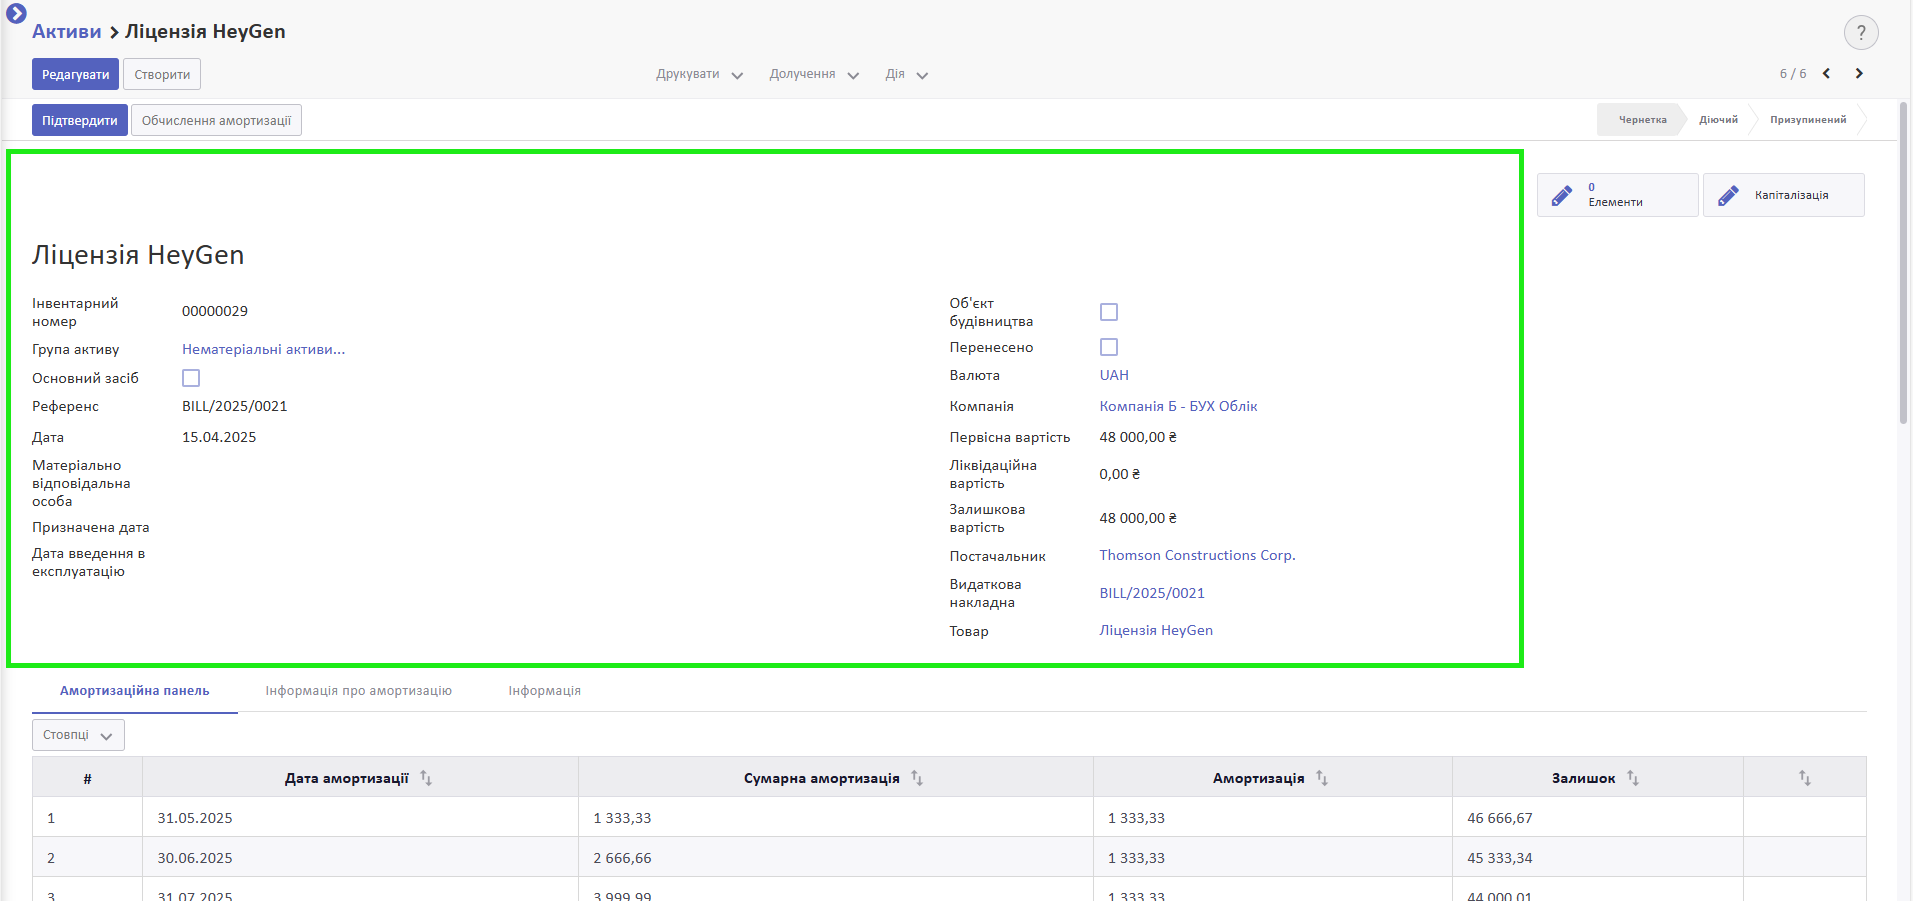Expand the Стовпці columns dropdown

point(78,735)
